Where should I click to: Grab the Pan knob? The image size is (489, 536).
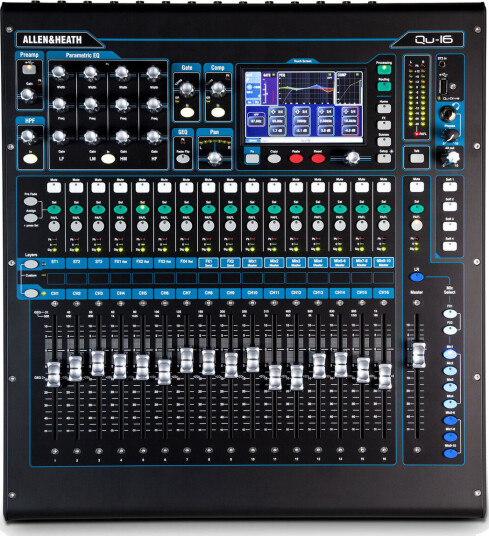tap(215, 158)
